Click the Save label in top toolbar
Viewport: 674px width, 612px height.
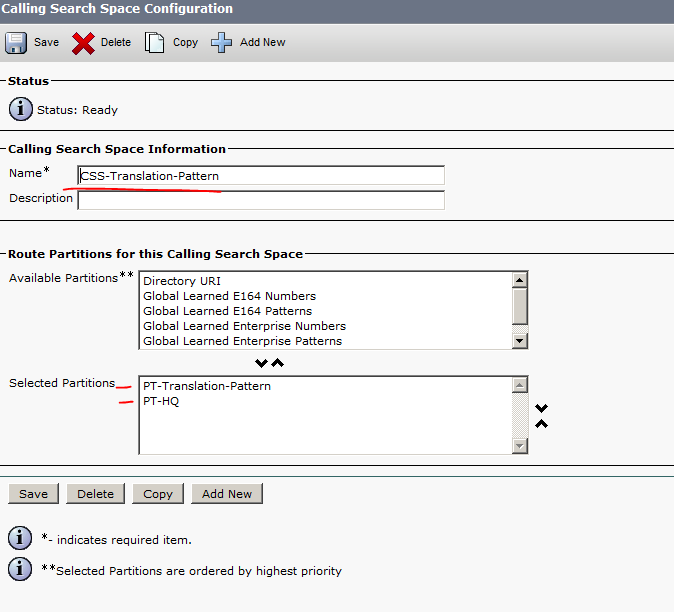[46, 43]
